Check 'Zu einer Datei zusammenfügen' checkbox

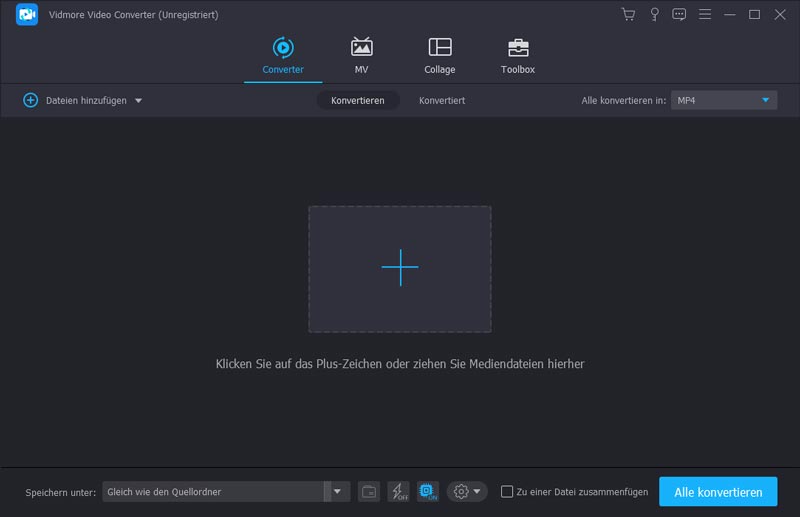(507, 492)
